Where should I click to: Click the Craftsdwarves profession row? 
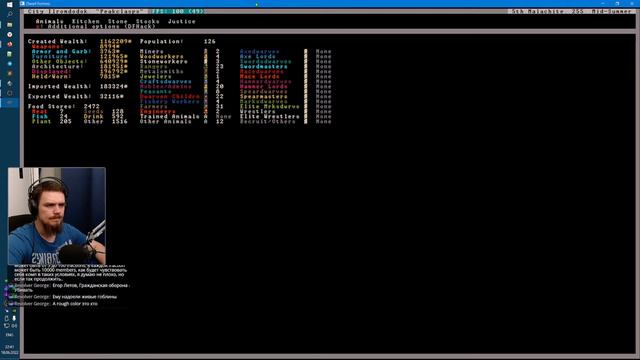click(180, 81)
